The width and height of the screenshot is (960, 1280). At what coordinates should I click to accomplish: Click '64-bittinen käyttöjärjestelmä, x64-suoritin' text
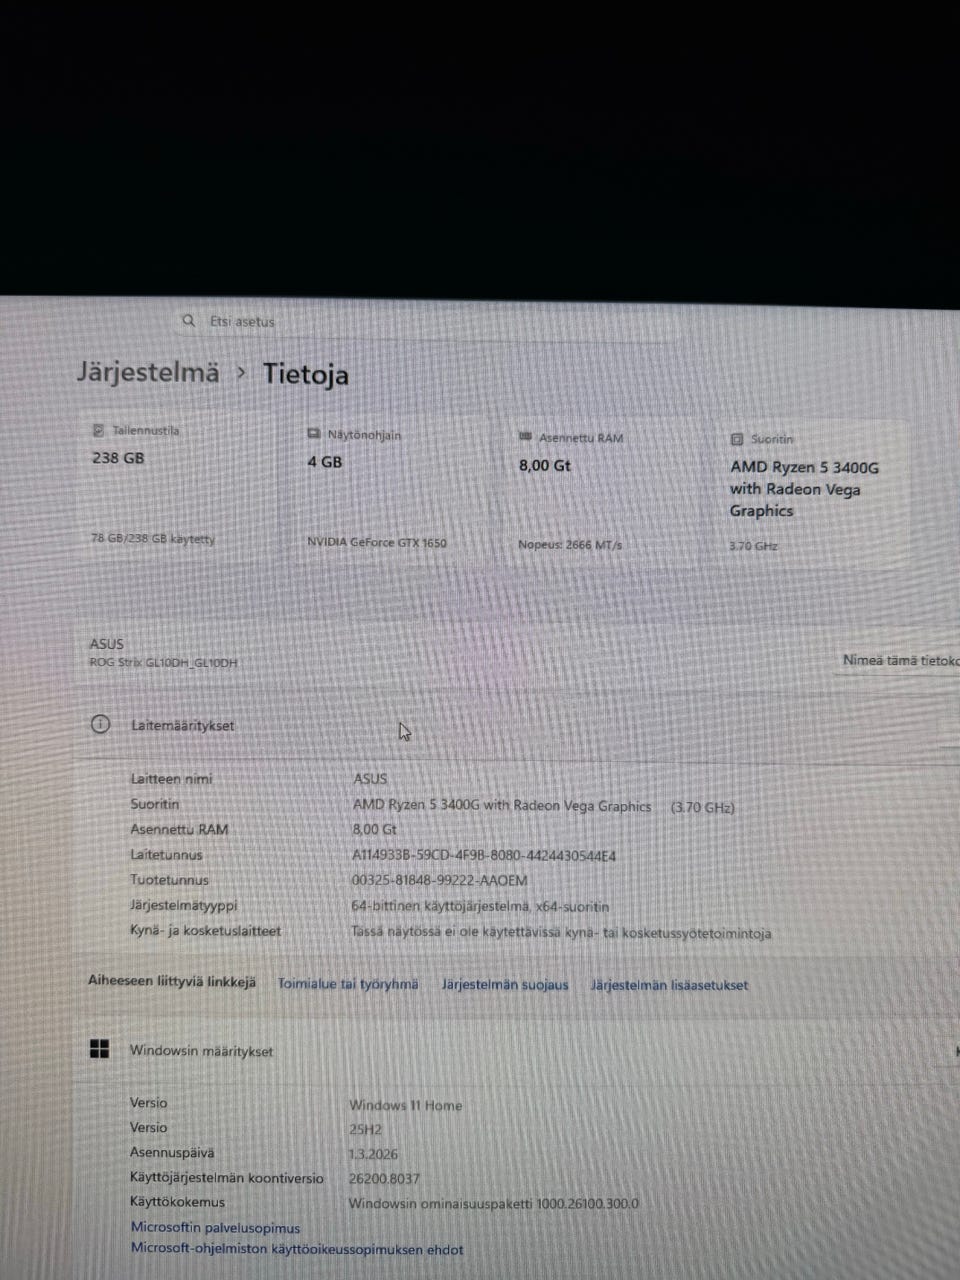click(480, 907)
